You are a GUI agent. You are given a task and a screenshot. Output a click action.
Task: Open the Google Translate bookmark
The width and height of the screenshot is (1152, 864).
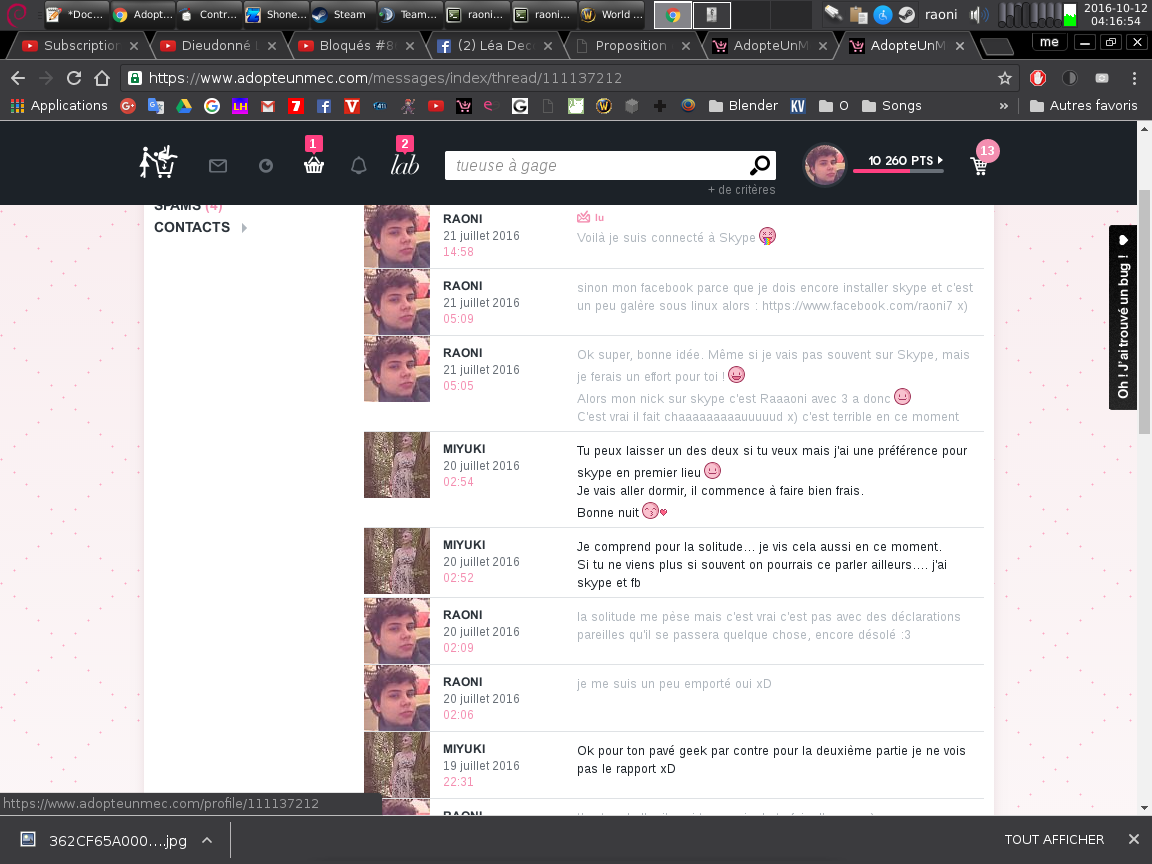pyautogui.click(x=156, y=106)
